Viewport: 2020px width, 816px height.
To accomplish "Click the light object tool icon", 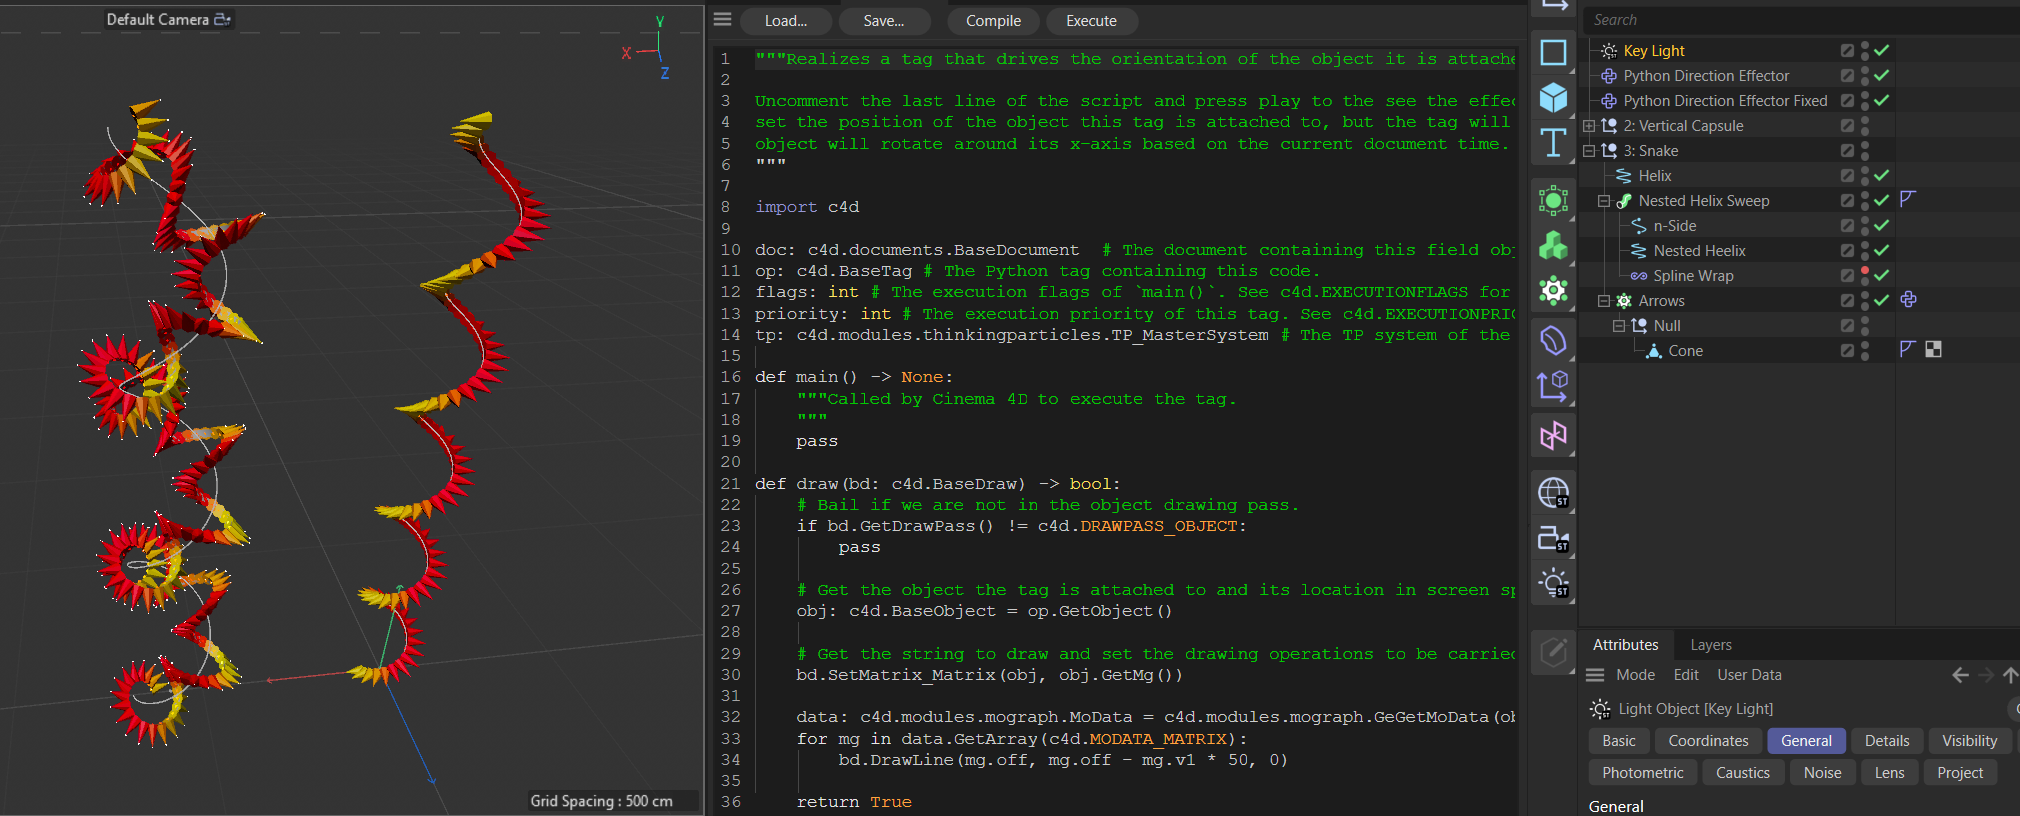I will coord(1553,583).
